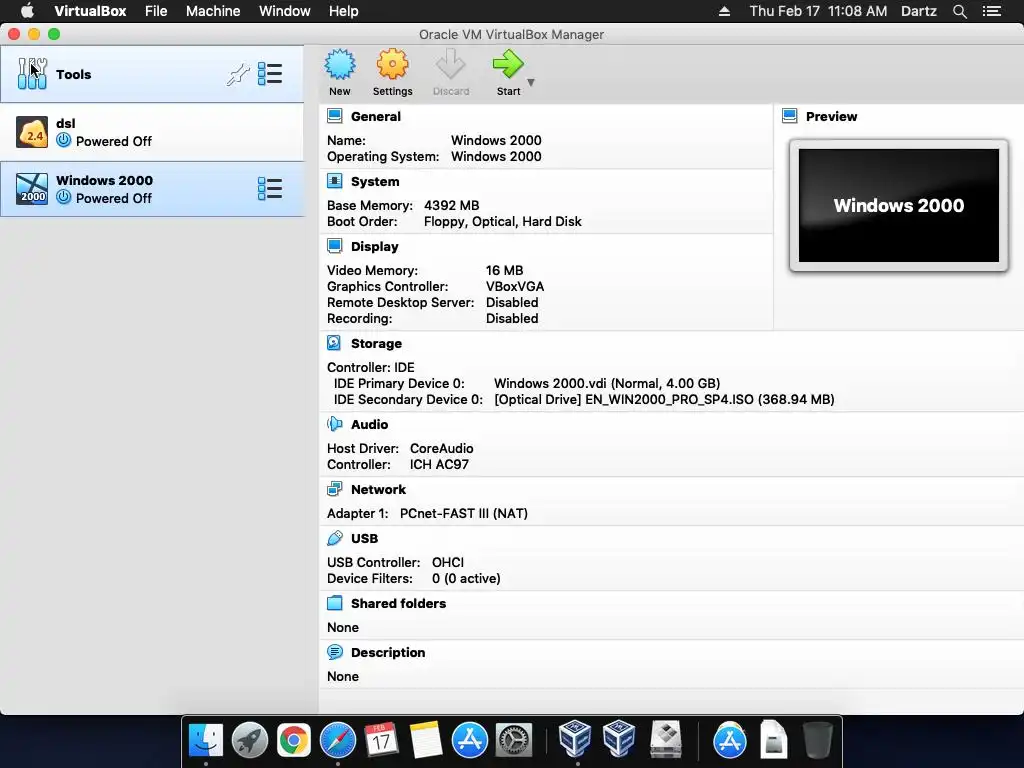Select the Windows 2000 virtual machine

152,189
